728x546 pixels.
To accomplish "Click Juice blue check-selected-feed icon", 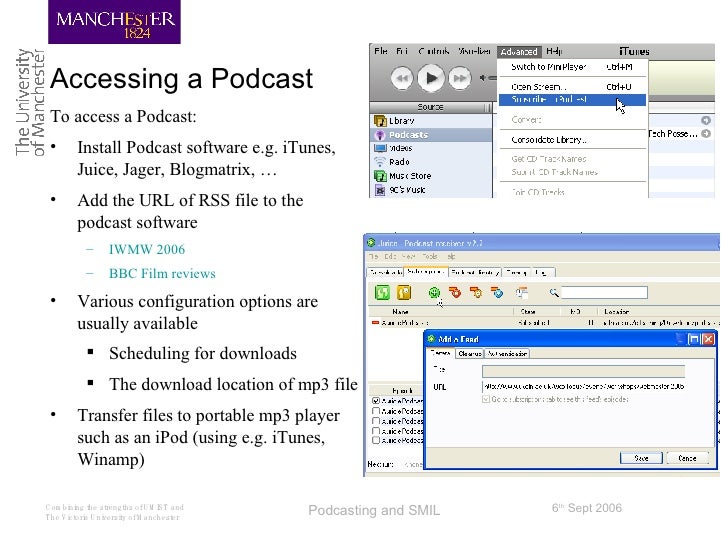I will 497,292.
